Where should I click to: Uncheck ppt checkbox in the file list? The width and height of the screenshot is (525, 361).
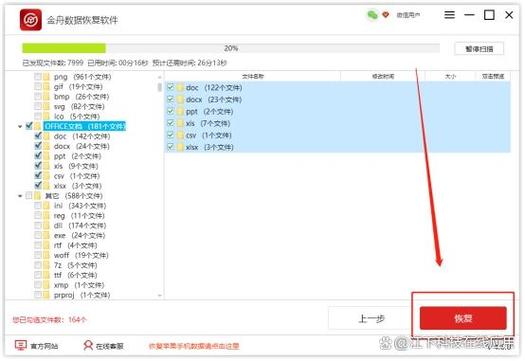(171, 111)
